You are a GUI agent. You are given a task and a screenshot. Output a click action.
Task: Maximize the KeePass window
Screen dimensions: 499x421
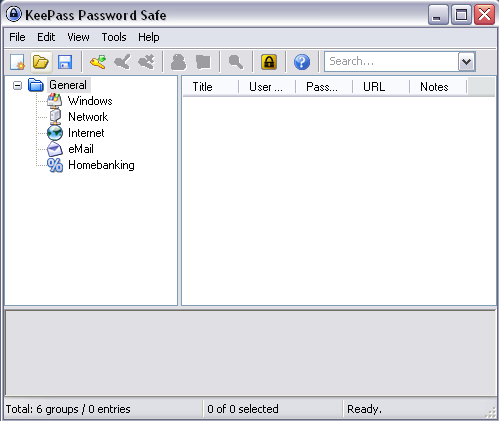[461, 15]
